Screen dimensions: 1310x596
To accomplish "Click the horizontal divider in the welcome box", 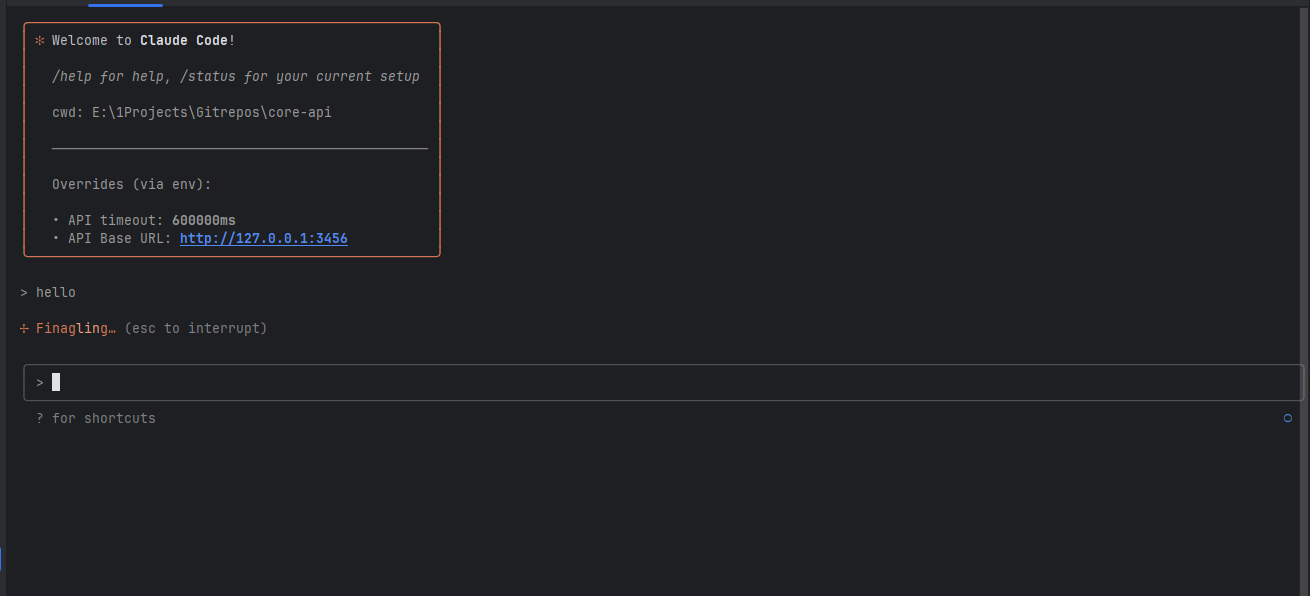I will point(240,149).
